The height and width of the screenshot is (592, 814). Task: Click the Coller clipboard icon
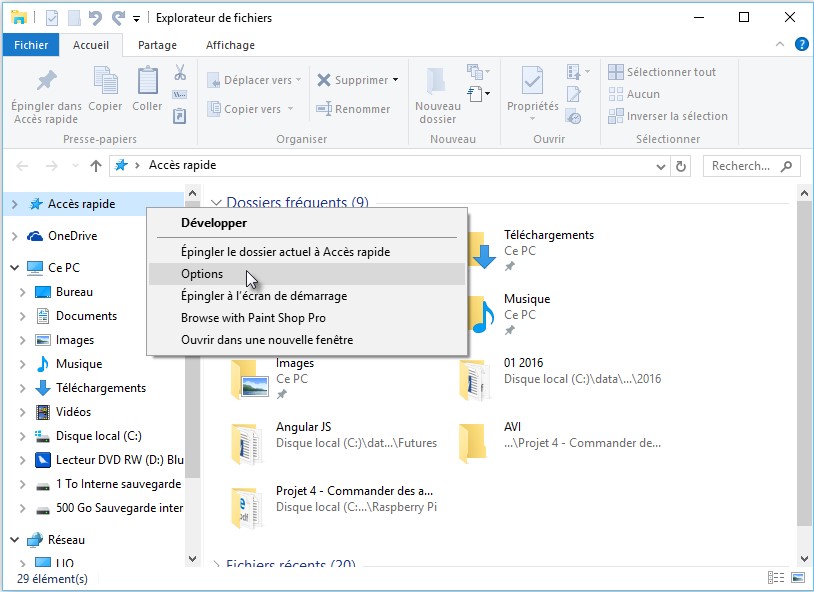(x=147, y=81)
